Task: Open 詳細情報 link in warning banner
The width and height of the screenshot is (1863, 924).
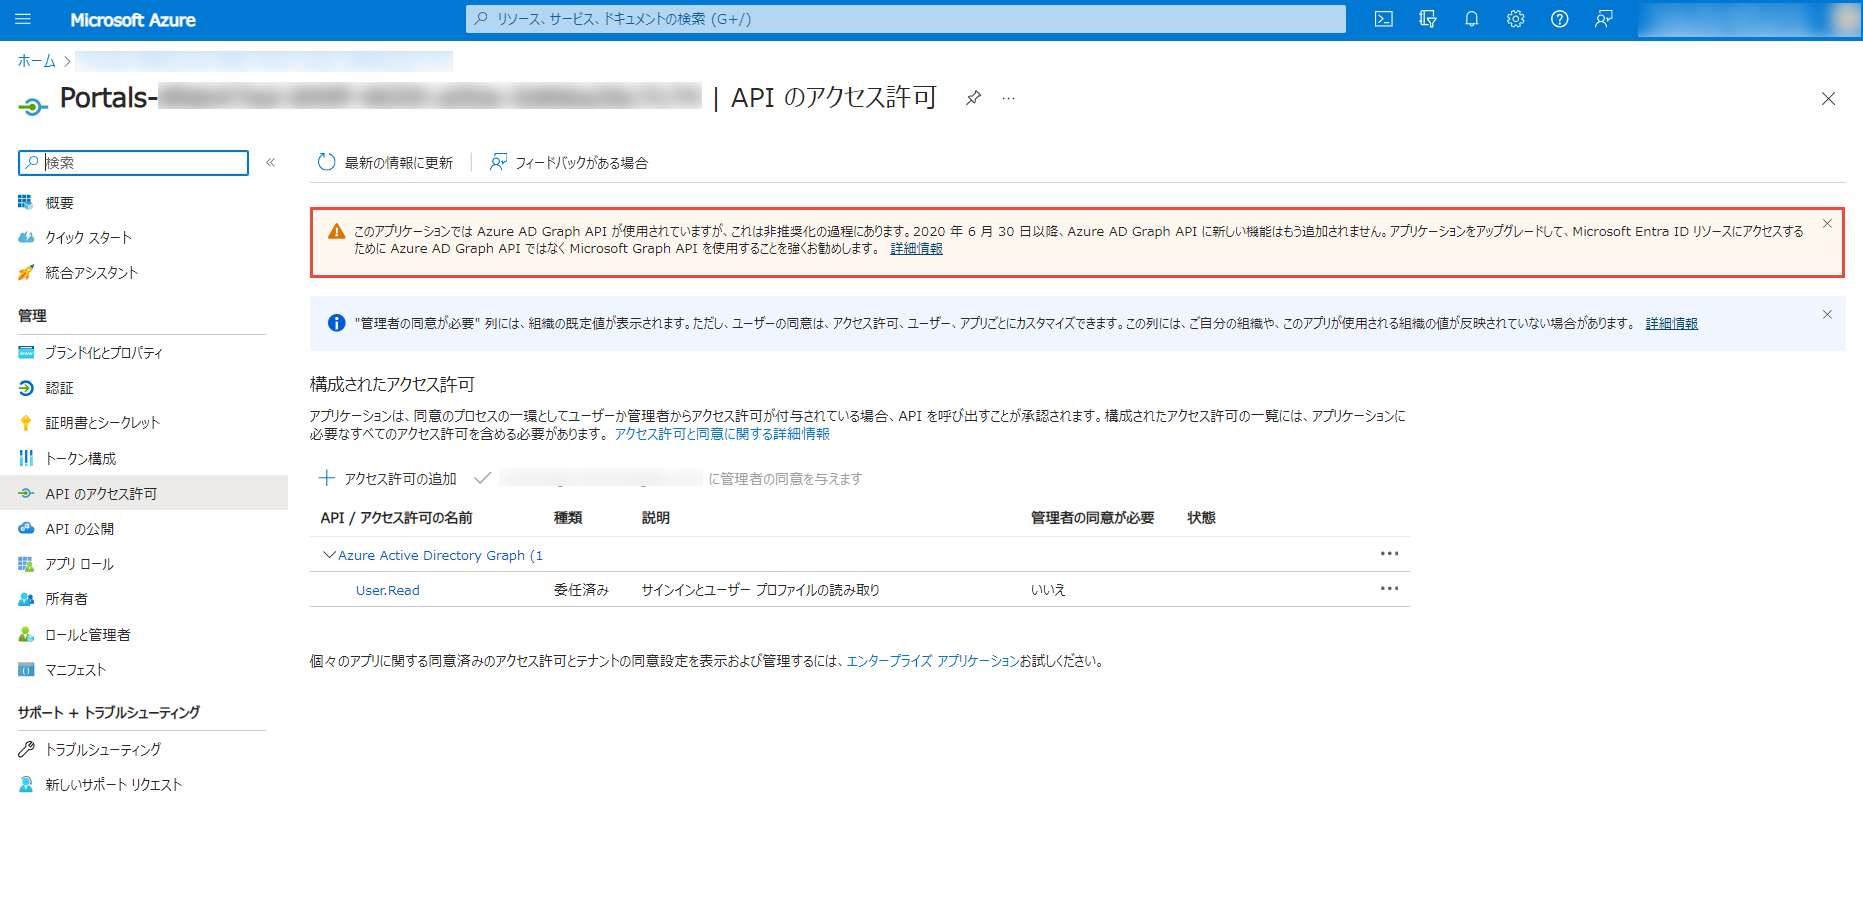Action: pos(916,248)
